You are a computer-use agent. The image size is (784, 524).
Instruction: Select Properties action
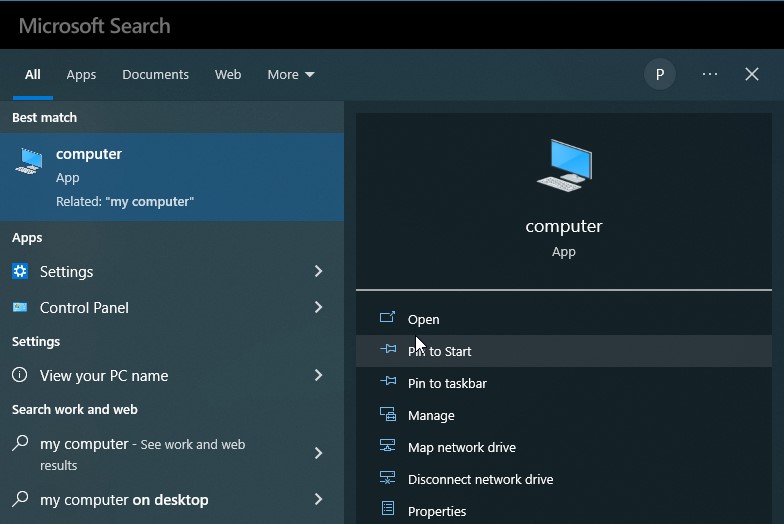[564, 510]
